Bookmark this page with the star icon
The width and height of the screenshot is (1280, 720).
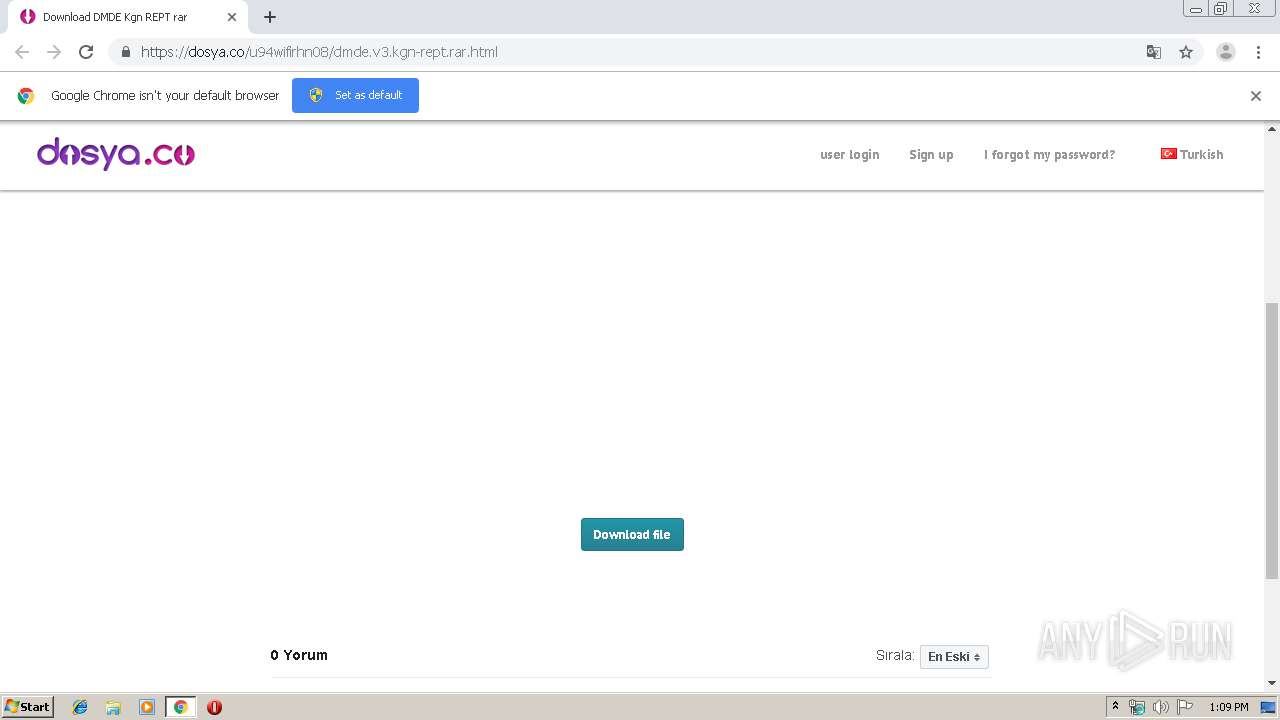[x=1186, y=52]
